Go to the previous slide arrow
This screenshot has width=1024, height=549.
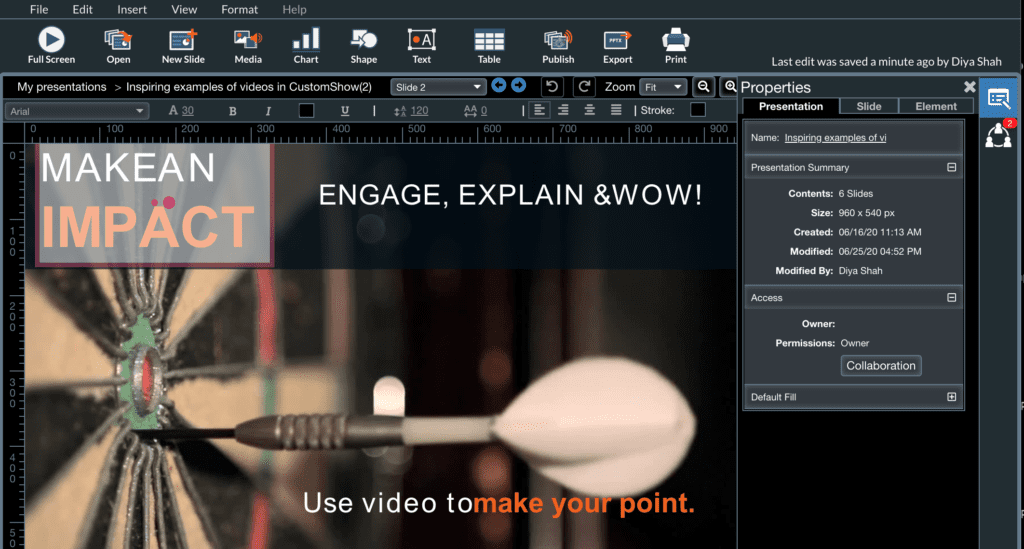tap(499, 86)
